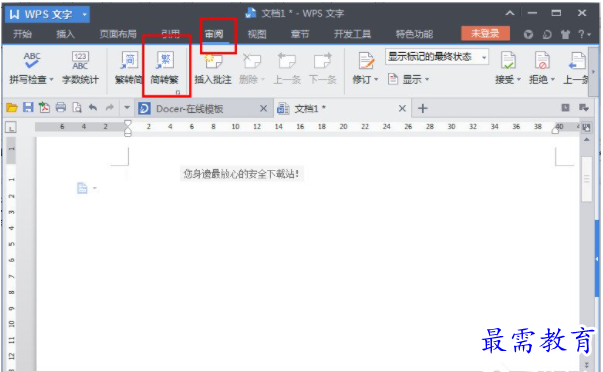Switch to the 章节 ribbon tab
This screenshot has width=603, height=372.
[300, 34]
